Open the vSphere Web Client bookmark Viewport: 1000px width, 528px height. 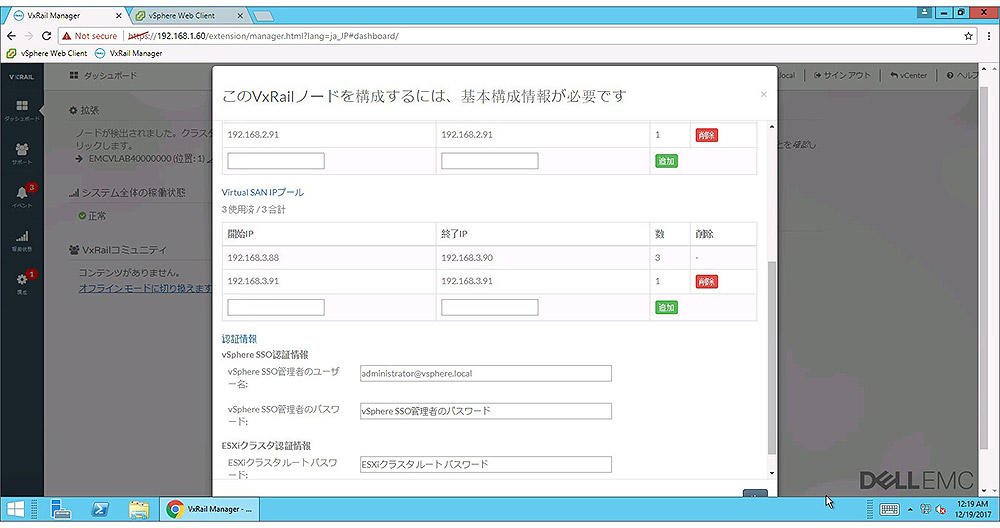click(x=47, y=54)
